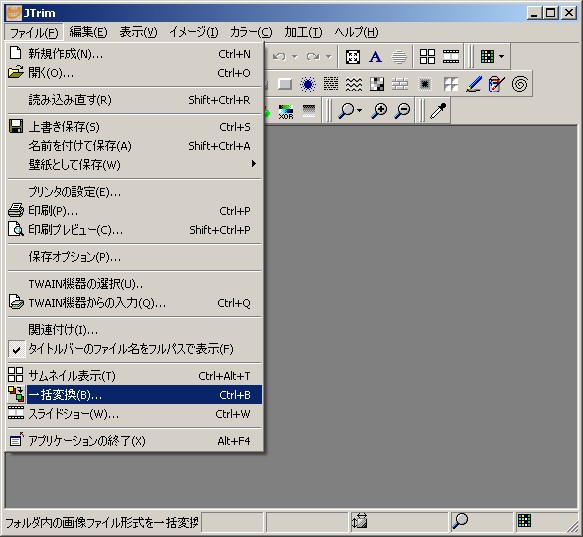Click the spiral swirl effect icon
The image size is (583, 537).
pos(519,84)
